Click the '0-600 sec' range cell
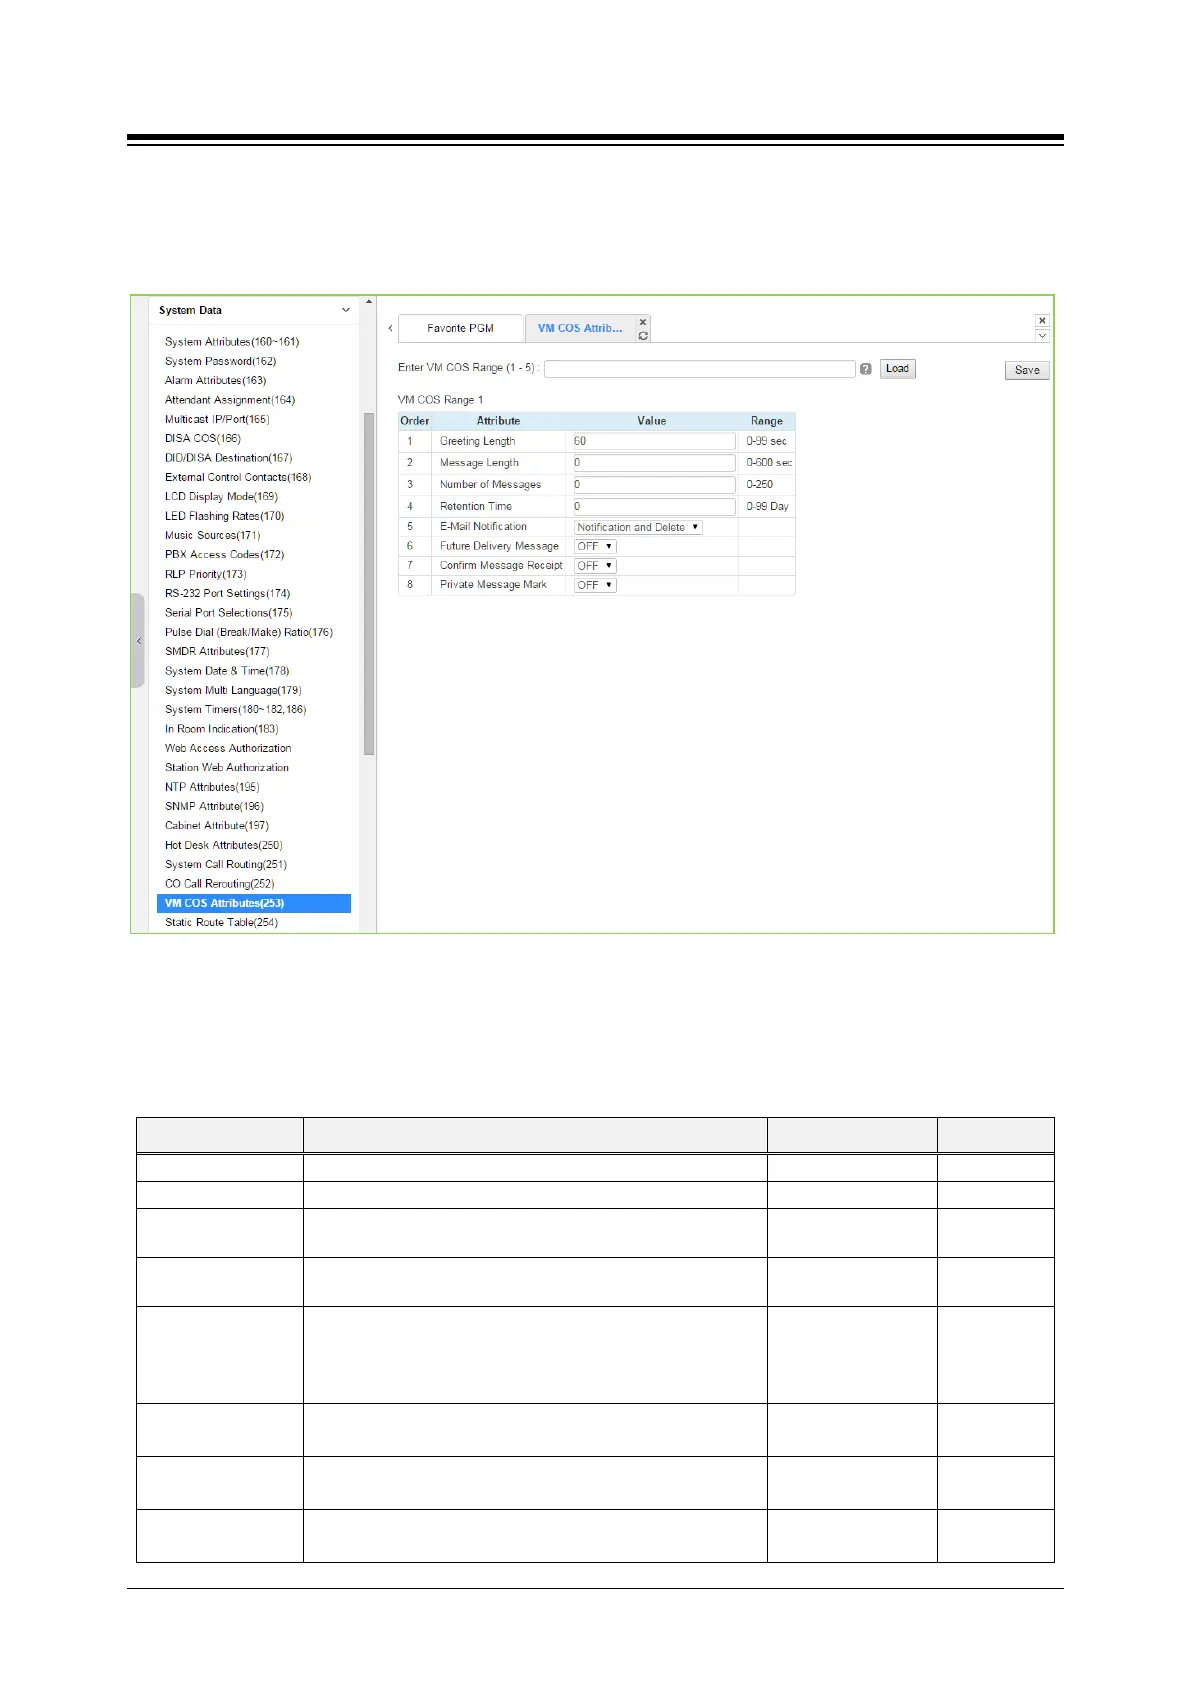 click(x=769, y=463)
